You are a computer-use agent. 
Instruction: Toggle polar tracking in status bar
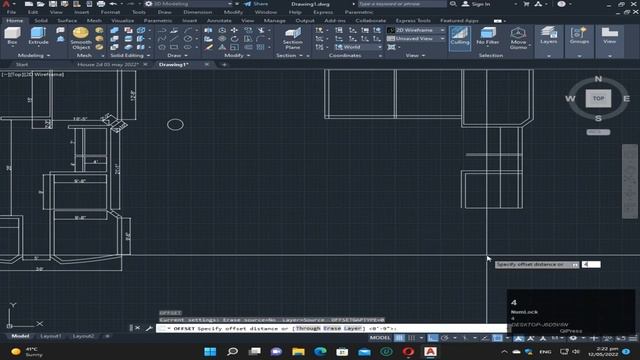[445, 338]
